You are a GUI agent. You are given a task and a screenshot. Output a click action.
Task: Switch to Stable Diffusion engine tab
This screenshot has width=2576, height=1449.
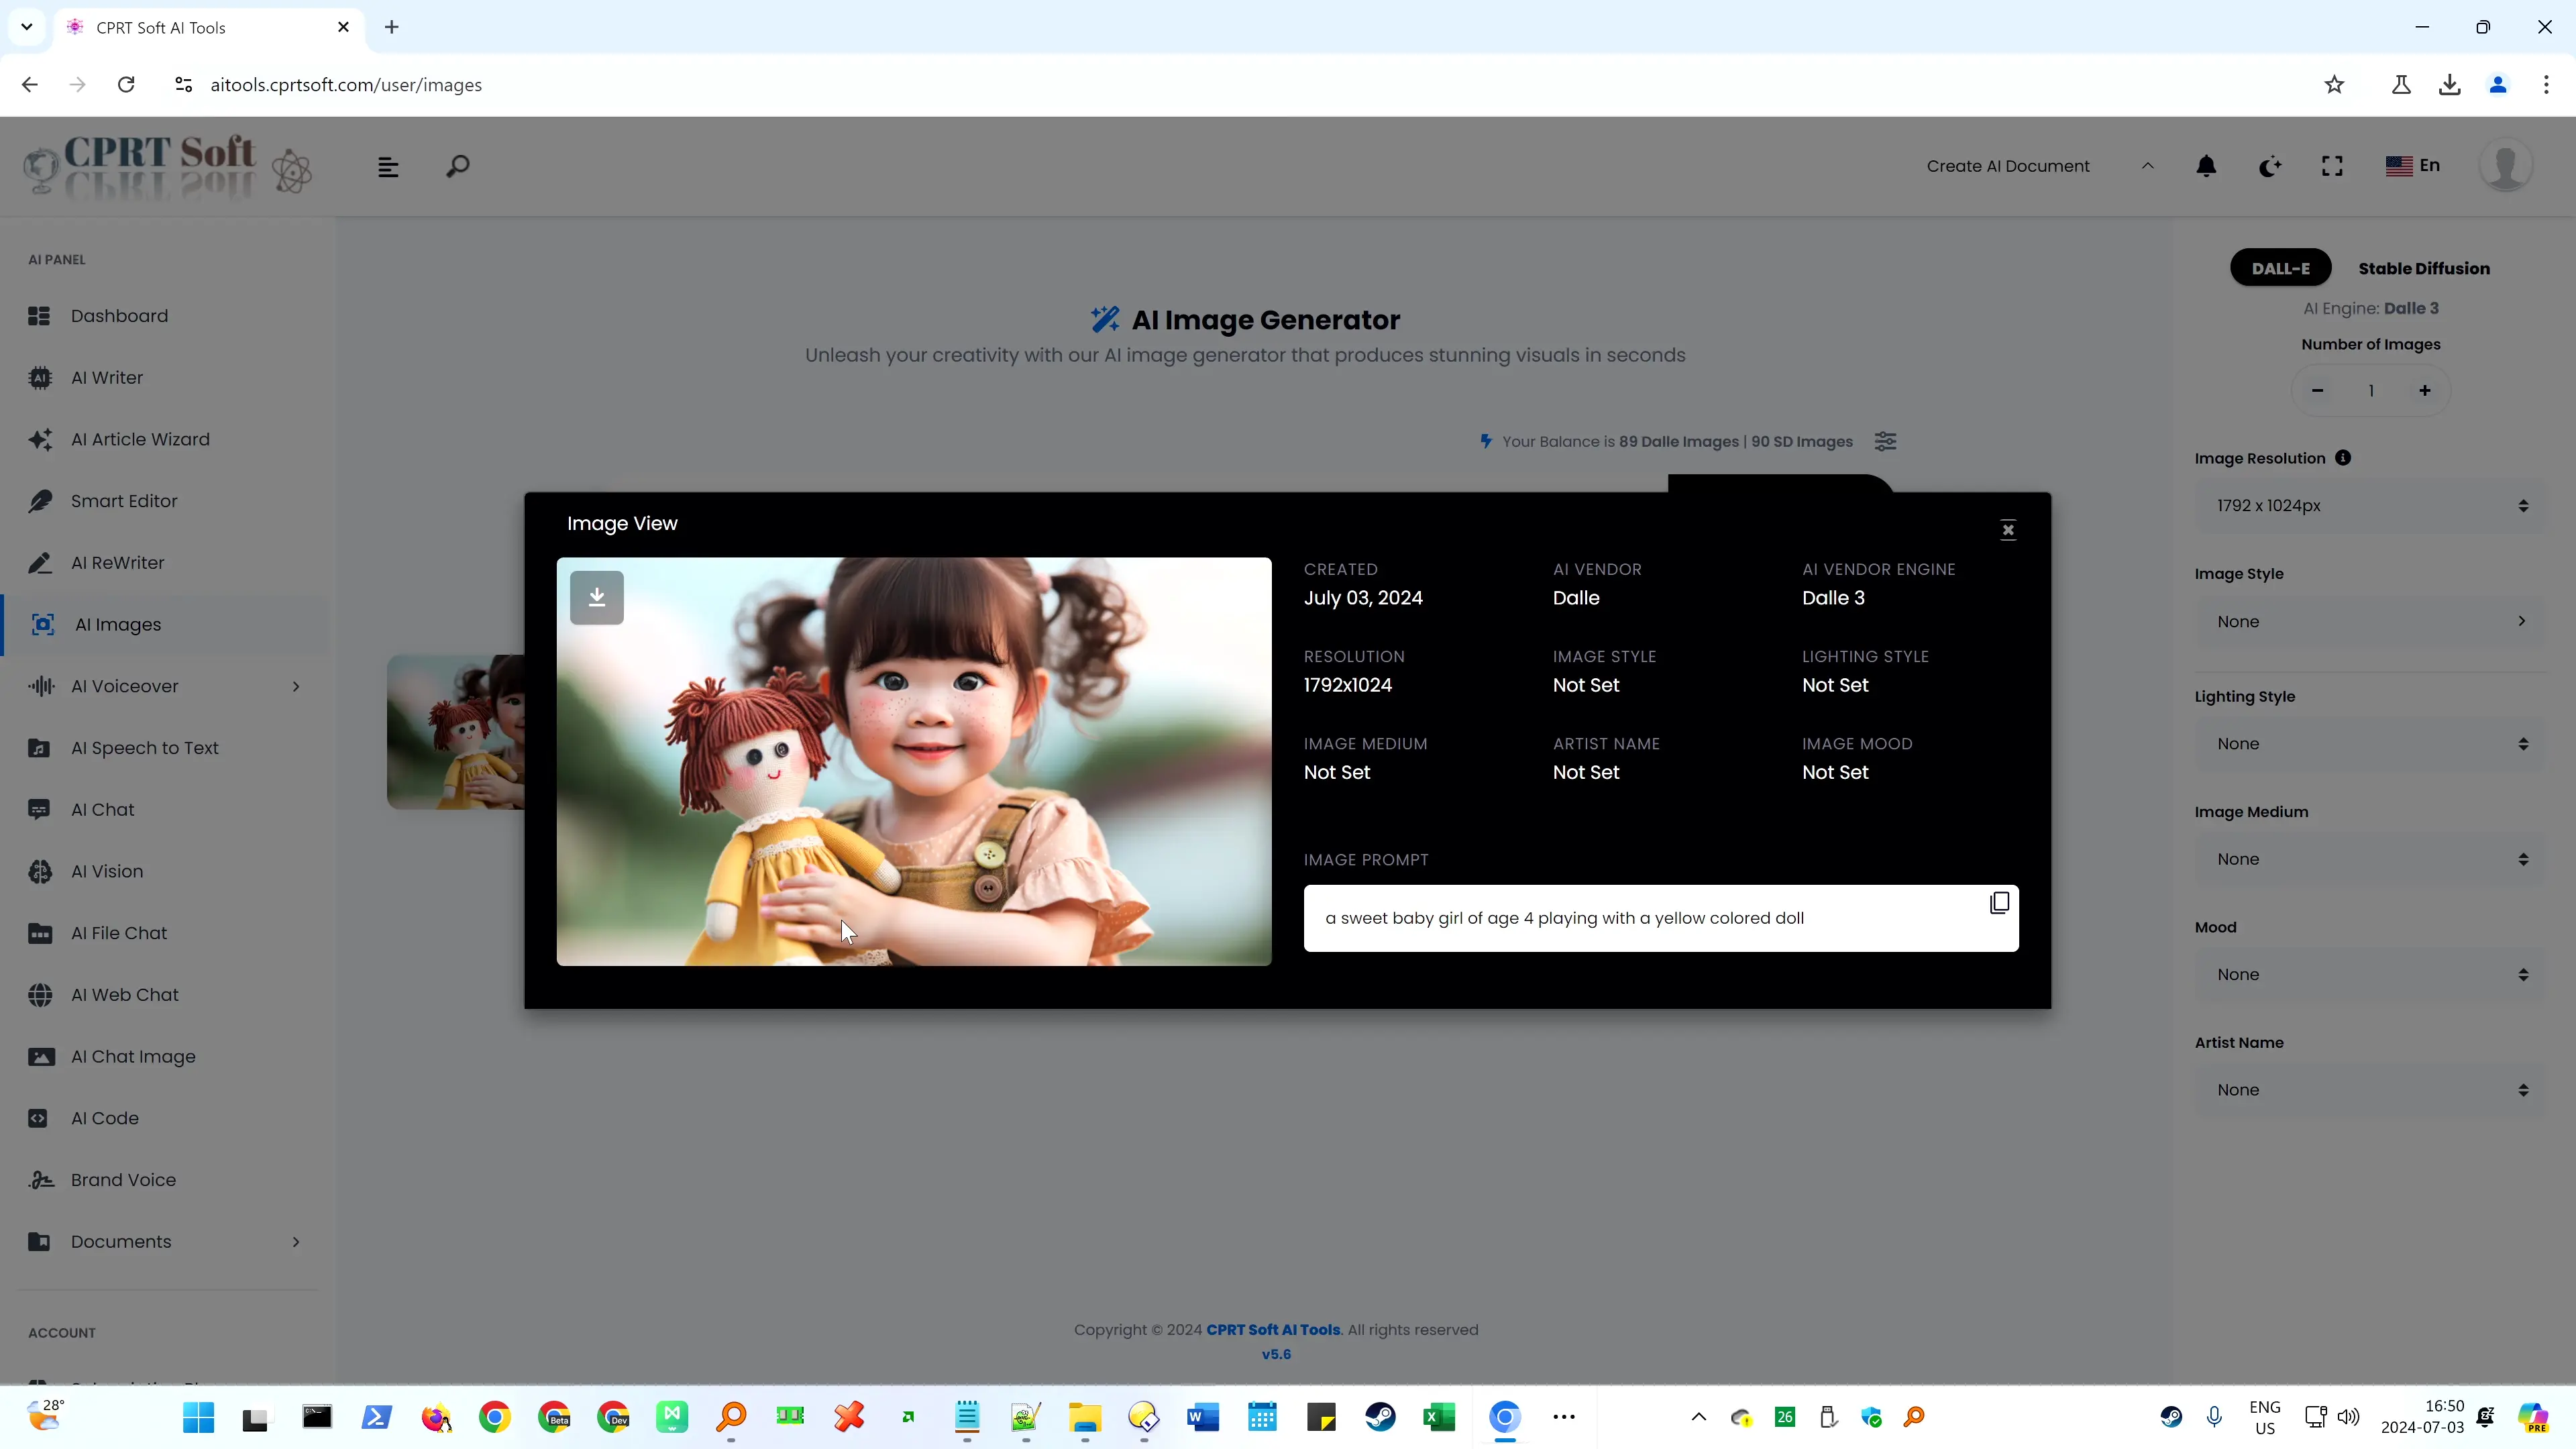(2426, 267)
